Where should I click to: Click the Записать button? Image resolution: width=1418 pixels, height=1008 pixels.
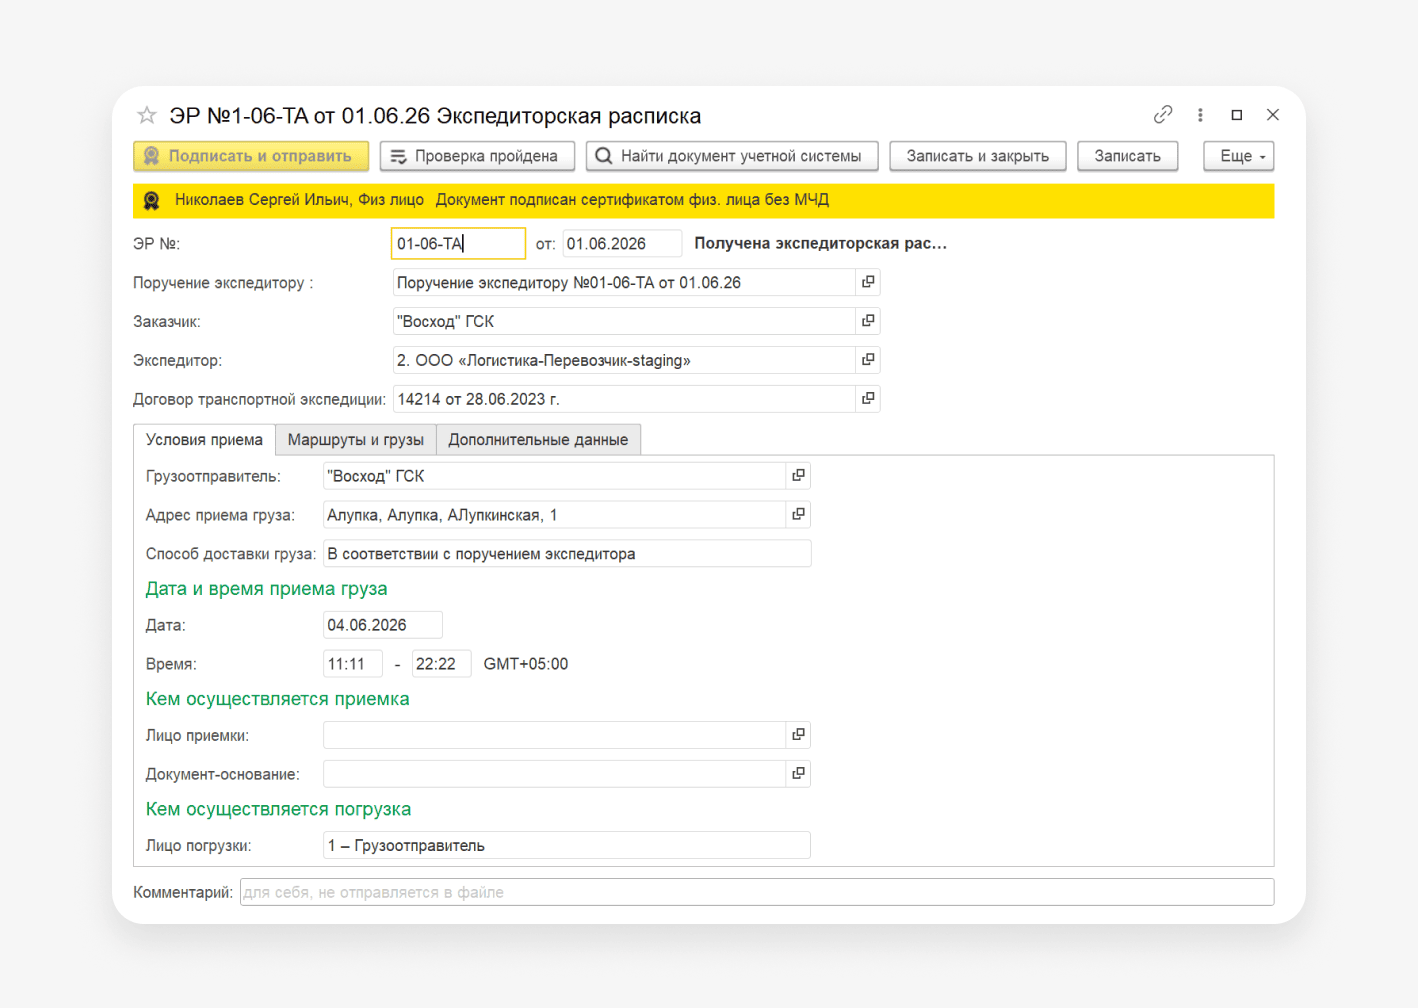1127,156
